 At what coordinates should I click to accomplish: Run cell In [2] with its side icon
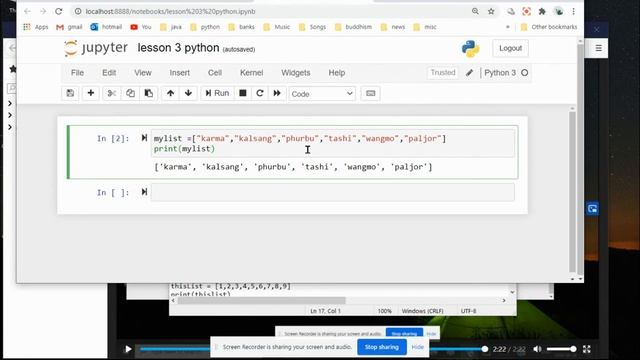pos(144,138)
